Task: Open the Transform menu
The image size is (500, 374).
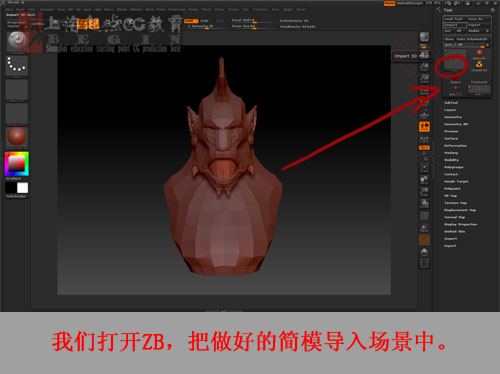Action: (260, 9)
